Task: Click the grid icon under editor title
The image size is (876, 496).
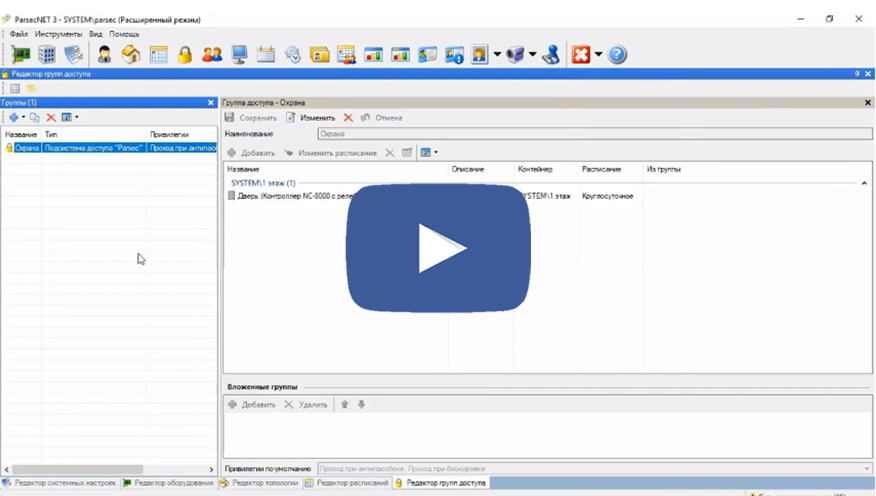Action: pos(15,88)
